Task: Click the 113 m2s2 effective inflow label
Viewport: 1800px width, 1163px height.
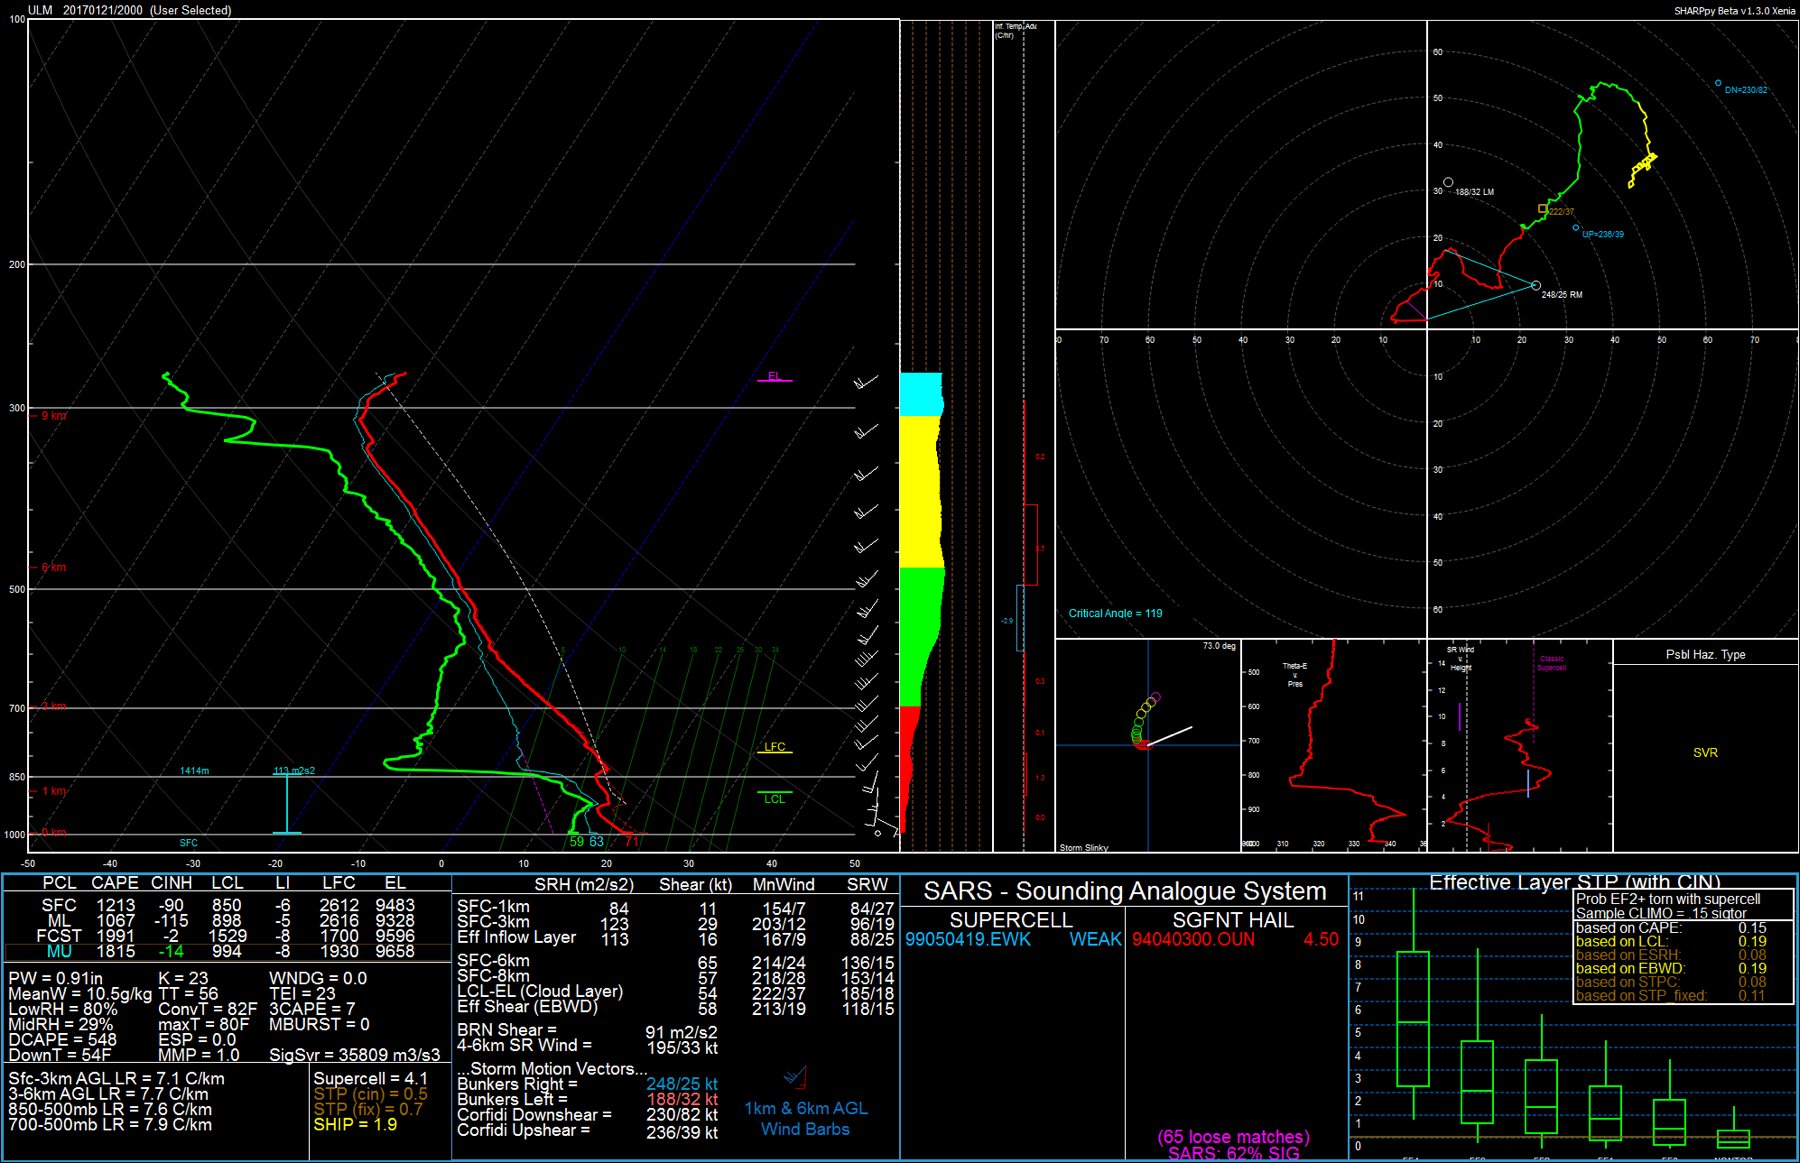Action: point(294,771)
